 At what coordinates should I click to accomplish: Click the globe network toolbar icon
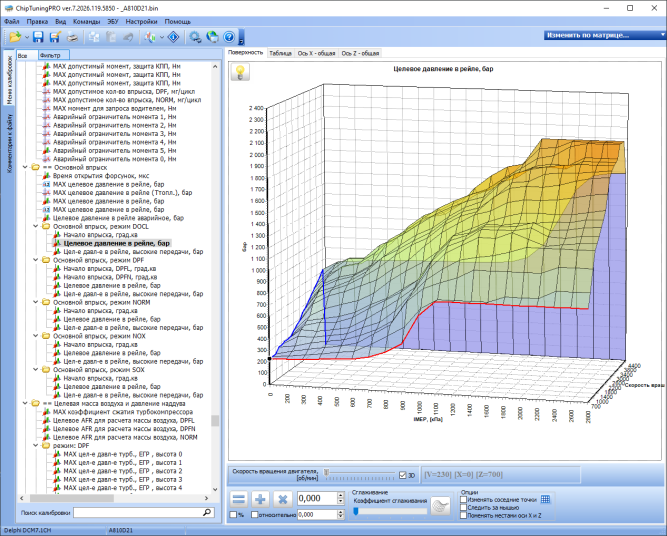(x=212, y=37)
